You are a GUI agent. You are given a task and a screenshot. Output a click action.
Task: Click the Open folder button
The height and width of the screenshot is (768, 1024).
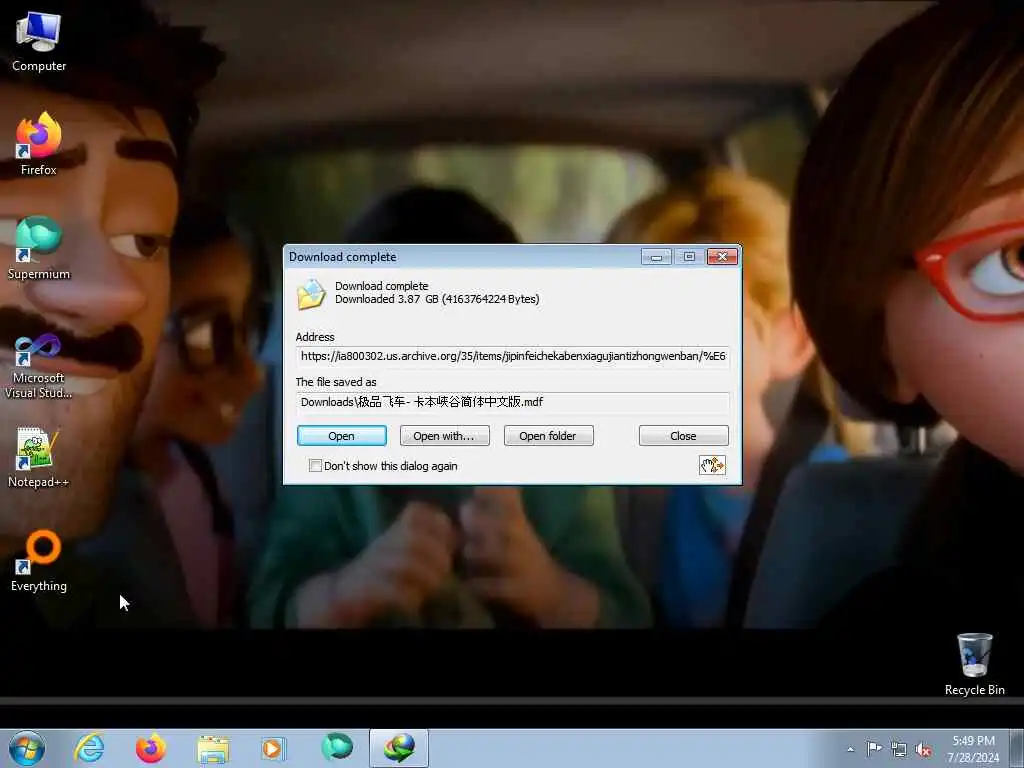tap(549, 436)
